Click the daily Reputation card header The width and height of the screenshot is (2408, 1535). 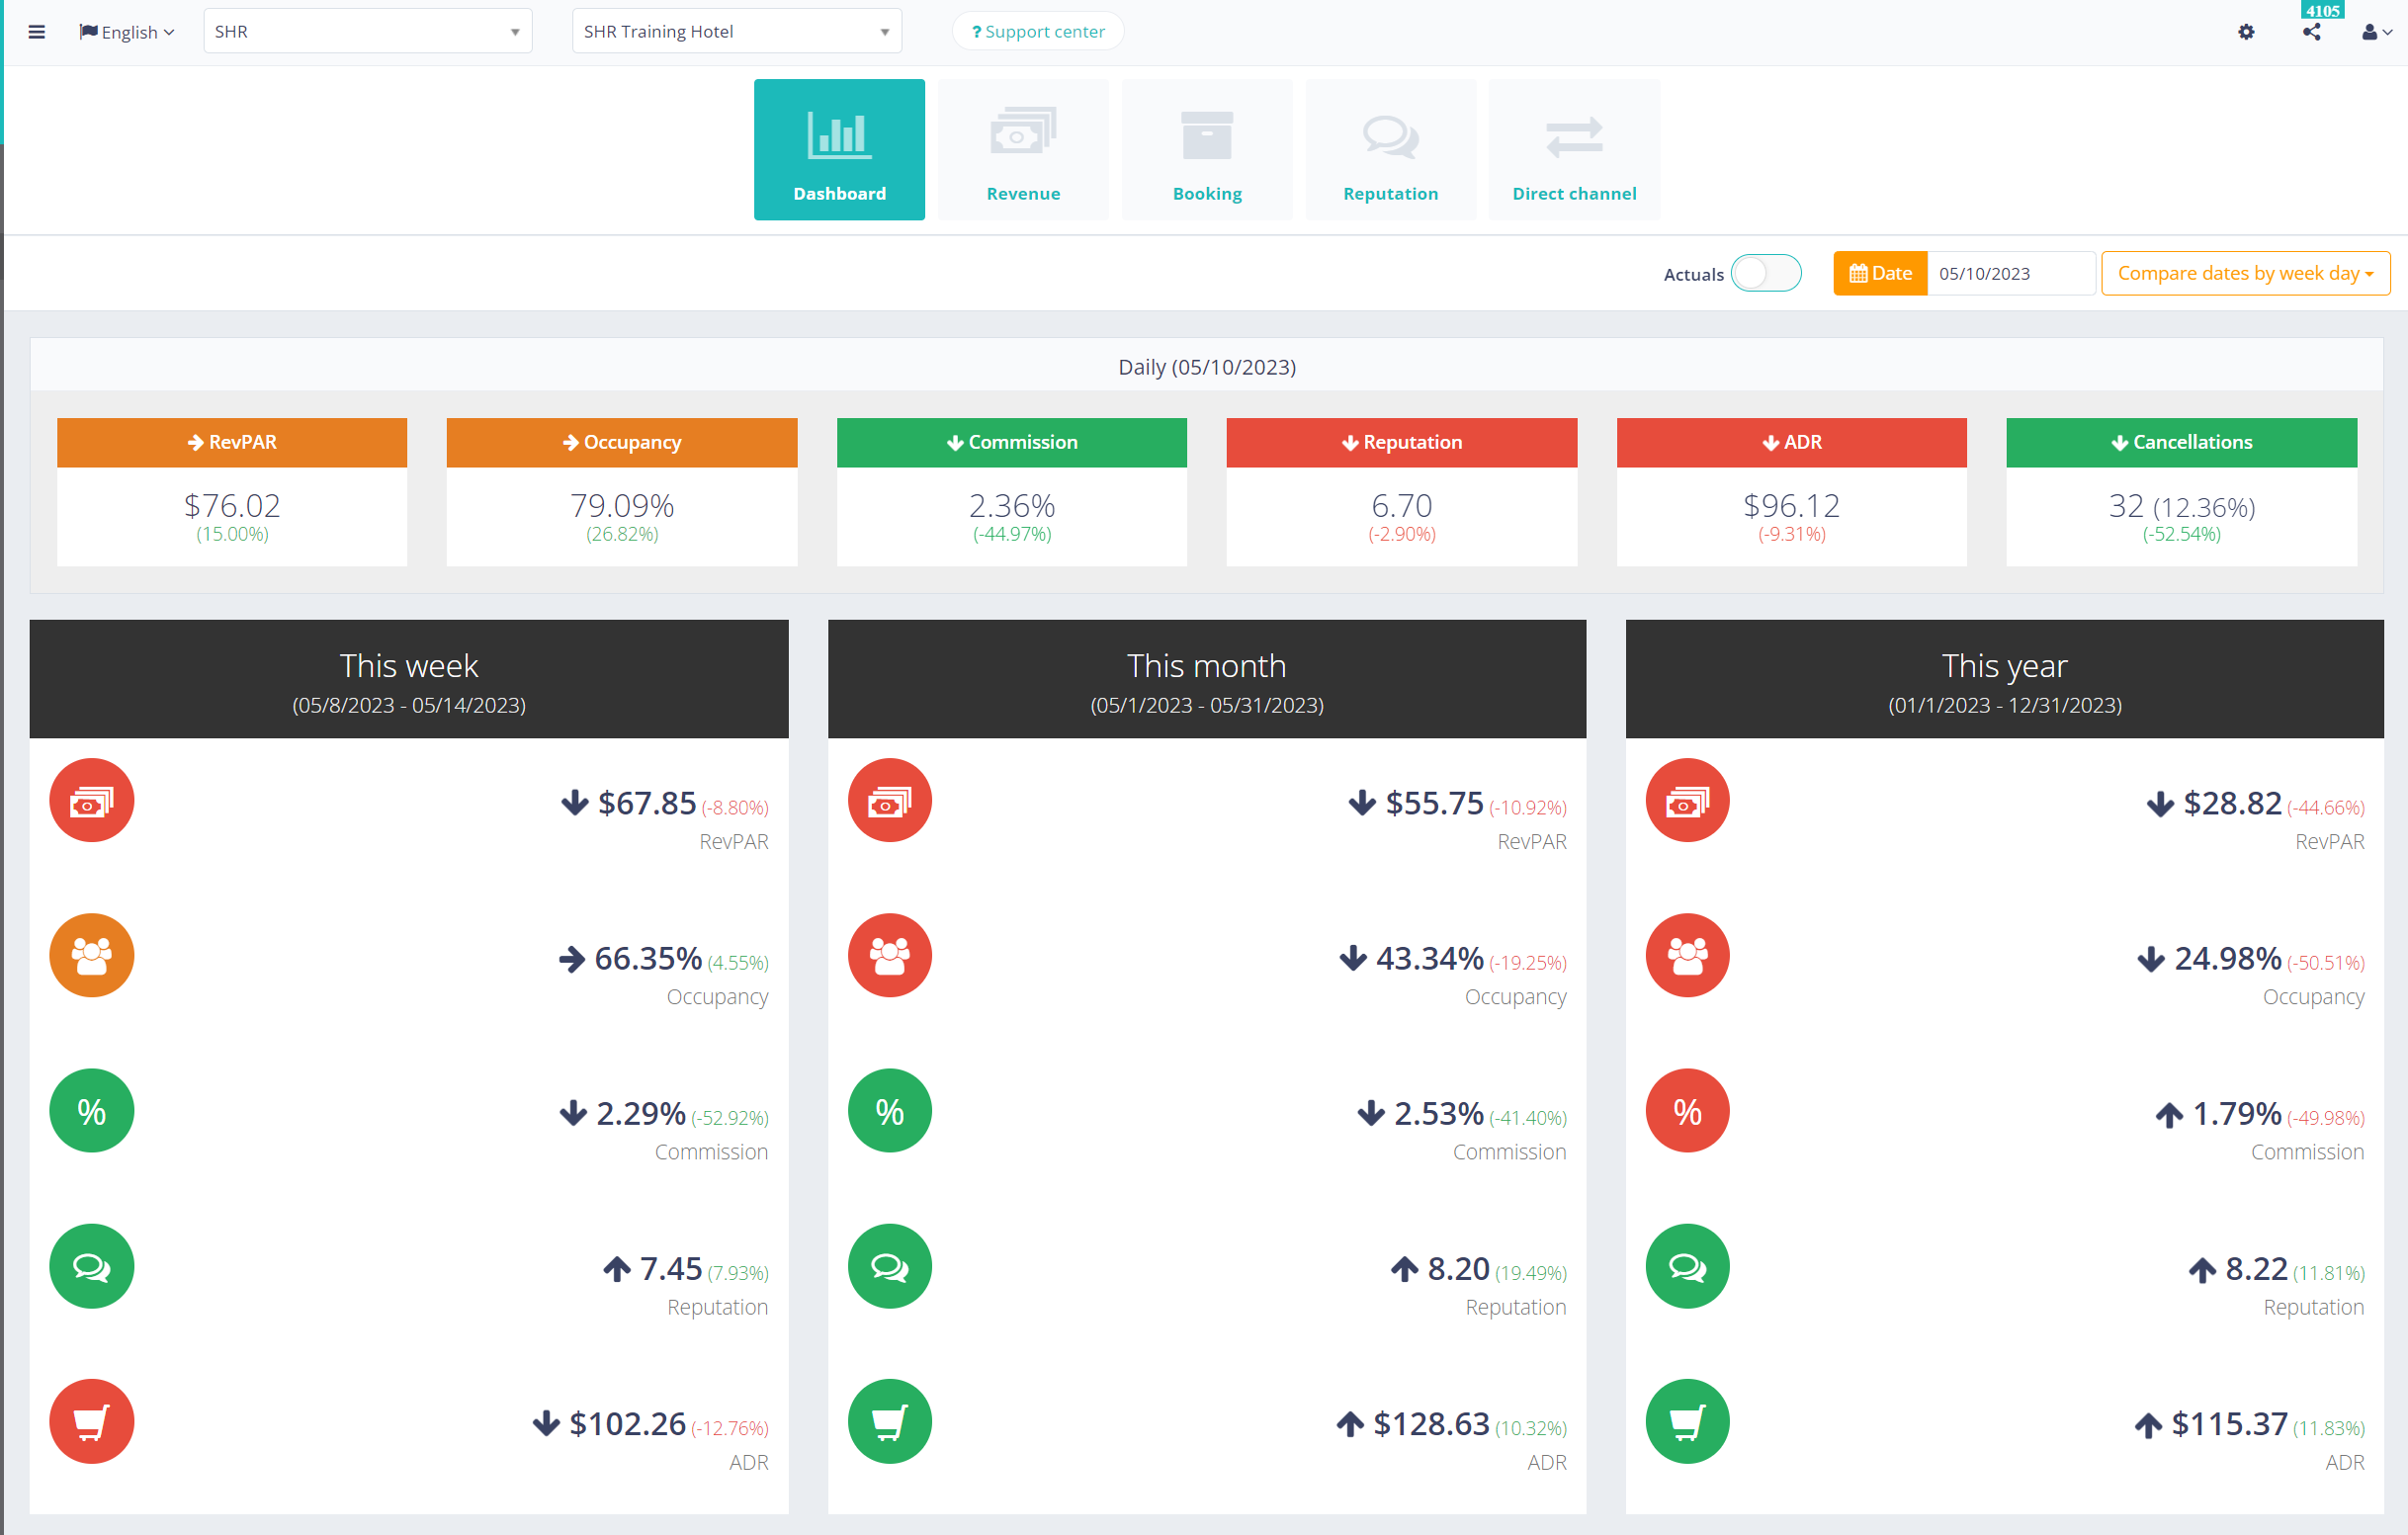pos(1401,442)
